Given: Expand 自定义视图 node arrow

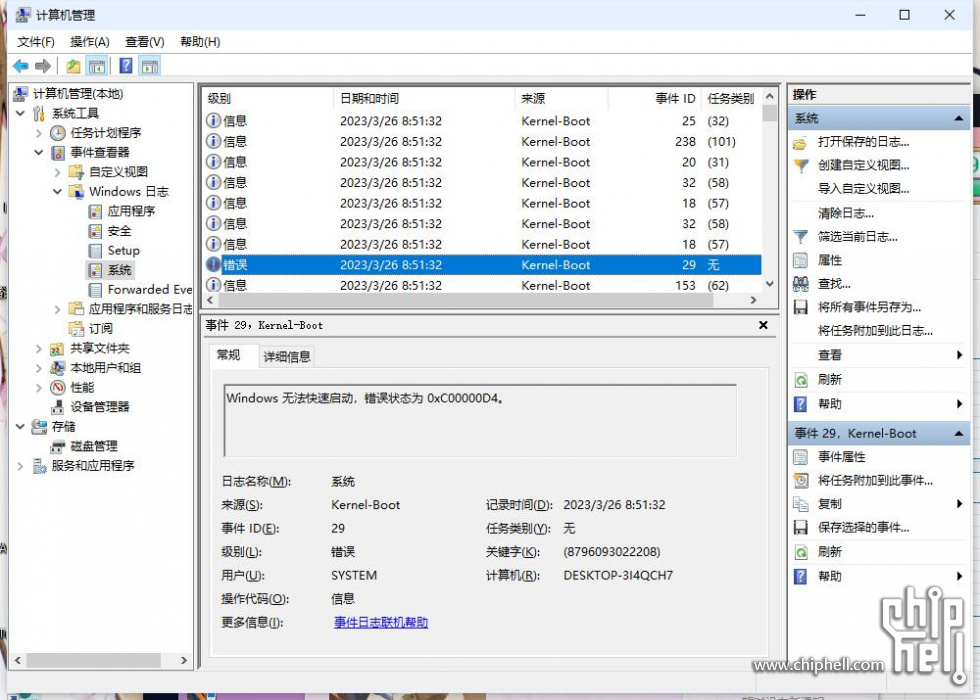Looking at the screenshot, I should coord(58,172).
